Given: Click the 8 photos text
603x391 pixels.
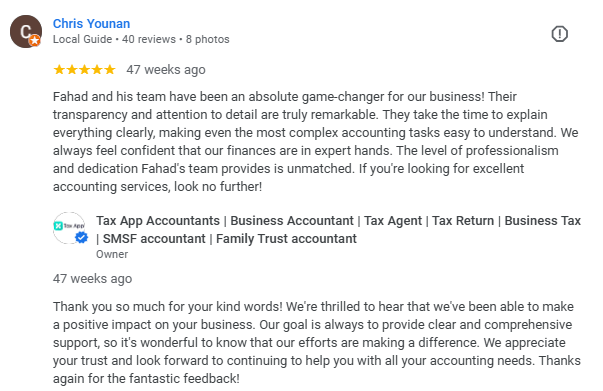Looking at the screenshot, I should click(x=208, y=39).
